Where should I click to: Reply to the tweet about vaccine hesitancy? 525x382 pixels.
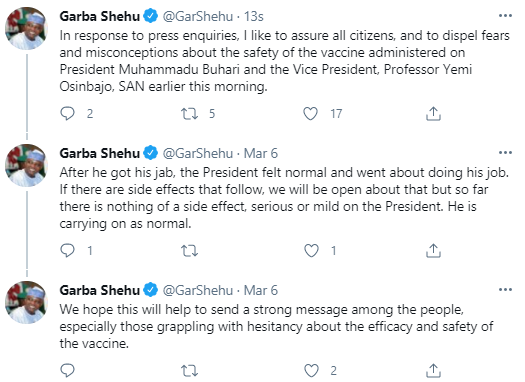click(67, 371)
